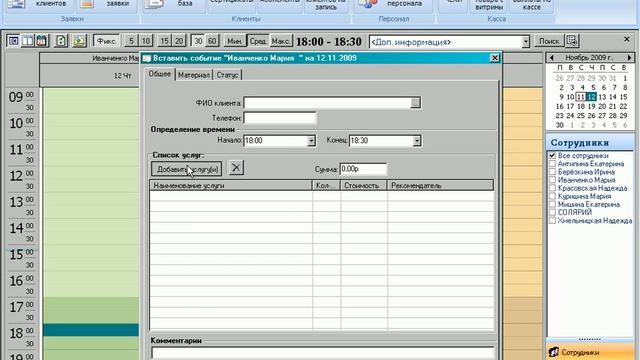This screenshot has height=360, width=640.
Task: Open the client browse button beside ФИО клиента
Action: click(x=416, y=103)
